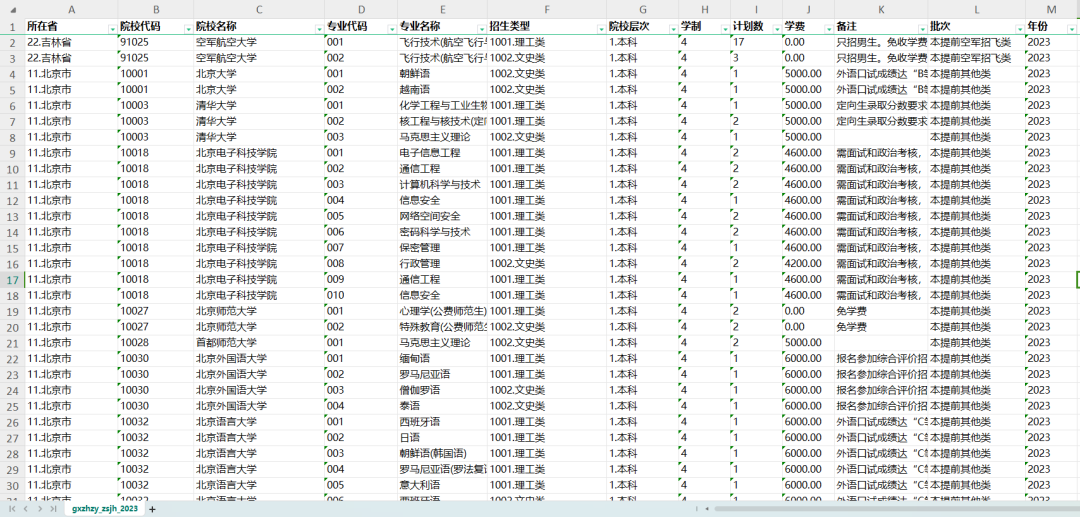Select row 8 header
The height and width of the screenshot is (517, 1080).
tap(12, 137)
